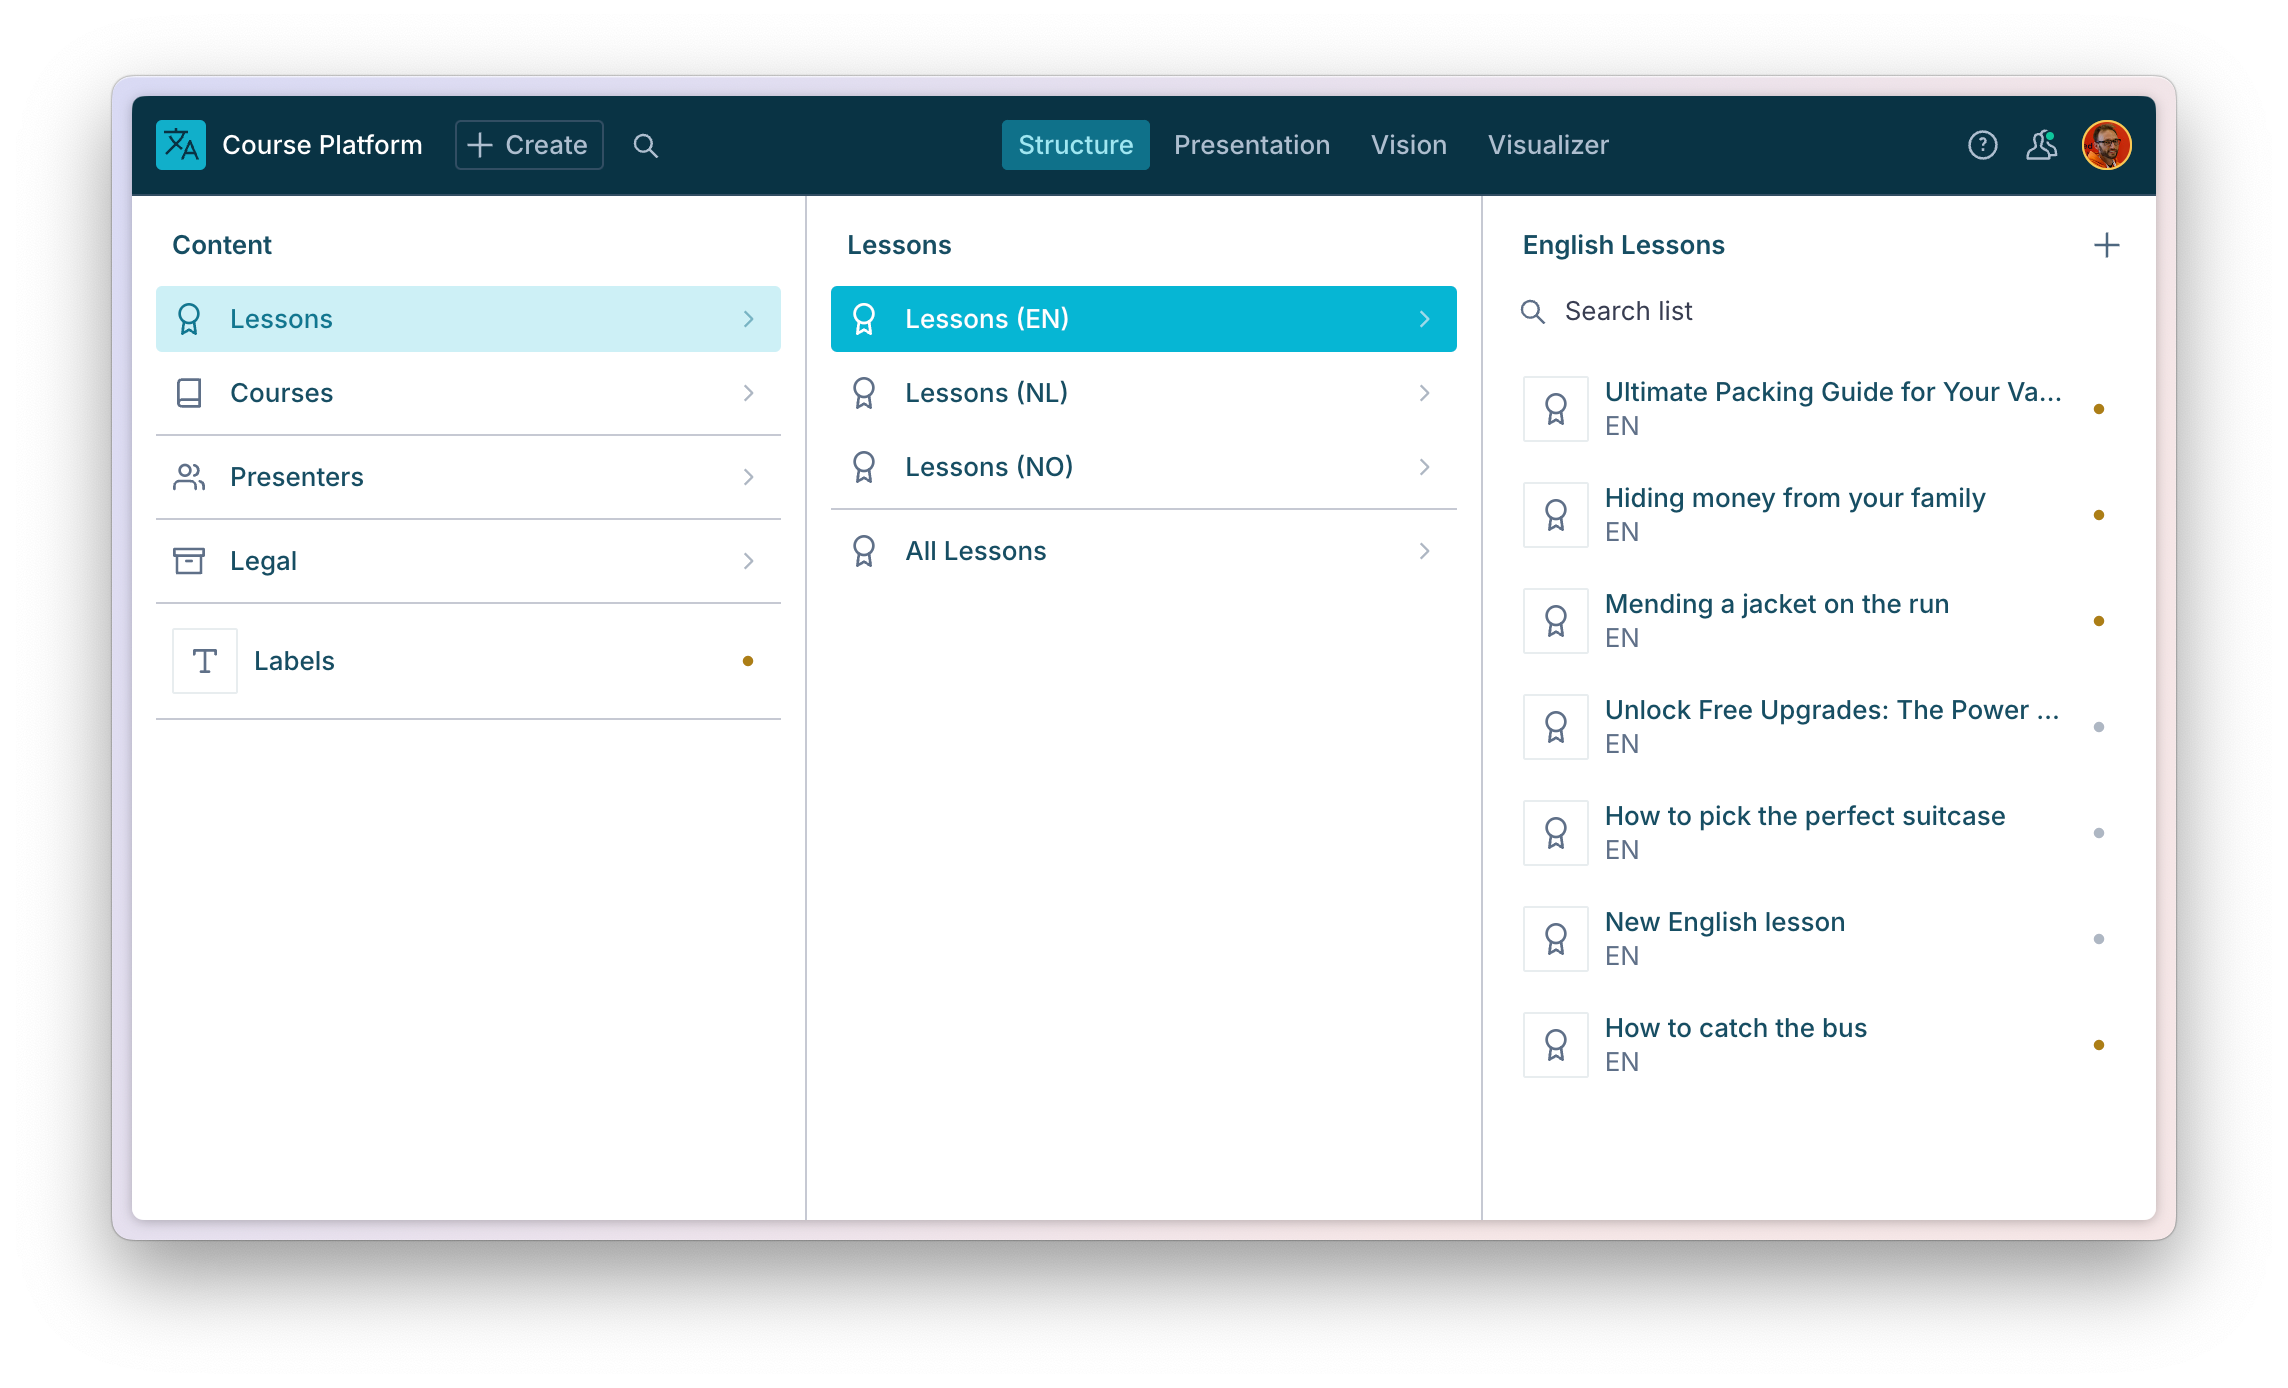Click the user profile avatar icon
Image resolution: width=2288 pixels, height=1388 pixels.
pyautogui.click(x=2110, y=146)
